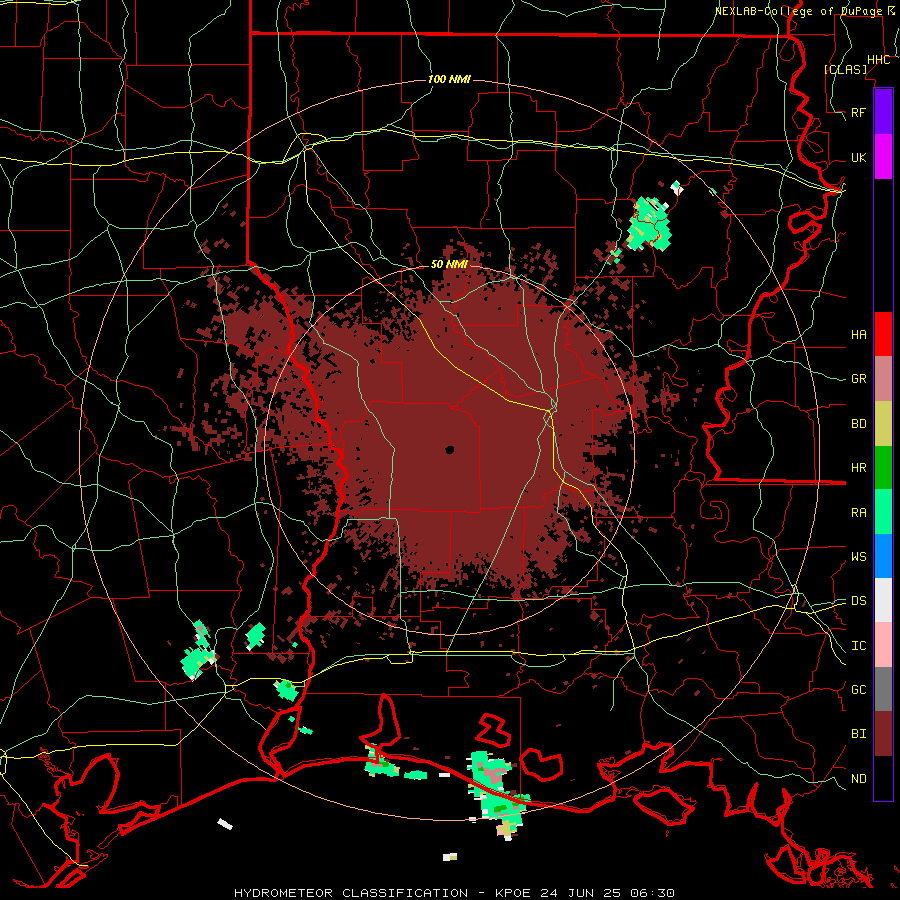This screenshot has width=900, height=900.
Task: Pick the dark green HR color swatch
Action: click(x=883, y=467)
